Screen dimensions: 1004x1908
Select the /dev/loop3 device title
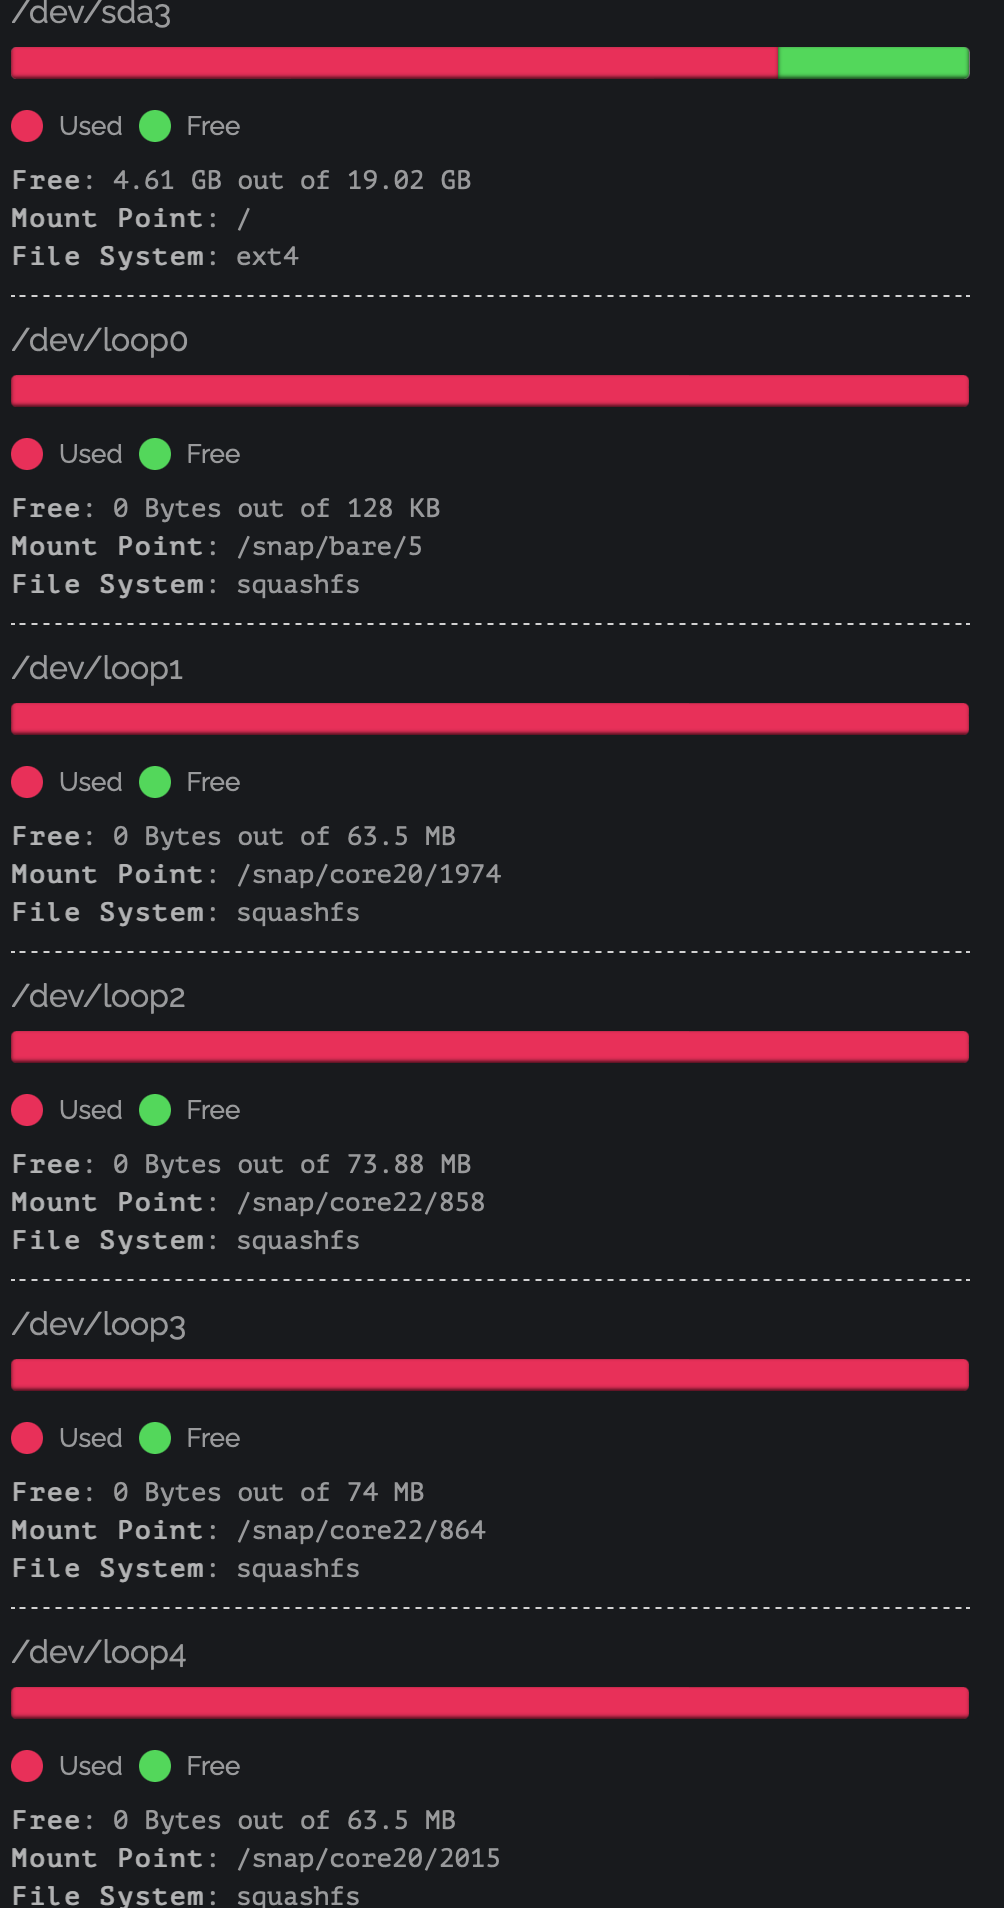tap(98, 1324)
